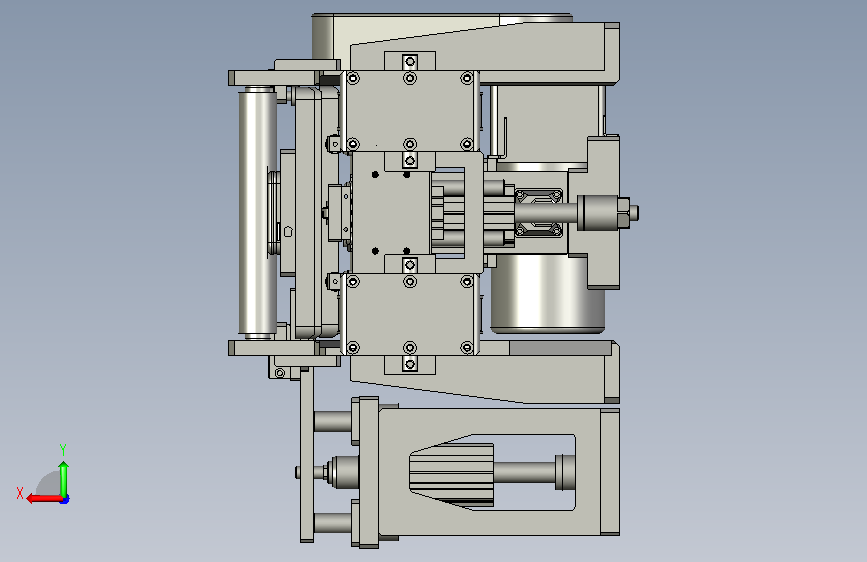The width and height of the screenshot is (867, 562).
Task: Select the long vertical roller on the model's left
Action: (x=258, y=213)
